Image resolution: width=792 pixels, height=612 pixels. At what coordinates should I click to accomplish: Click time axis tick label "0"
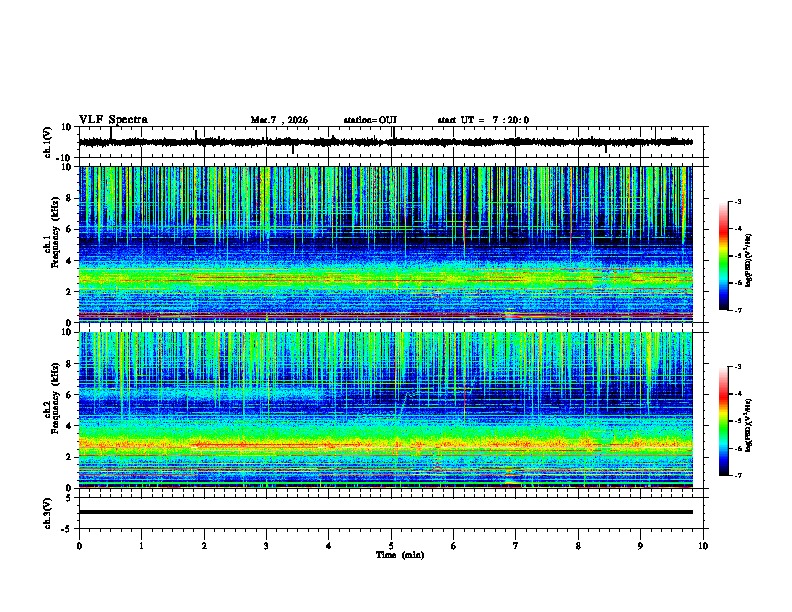point(79,546)
